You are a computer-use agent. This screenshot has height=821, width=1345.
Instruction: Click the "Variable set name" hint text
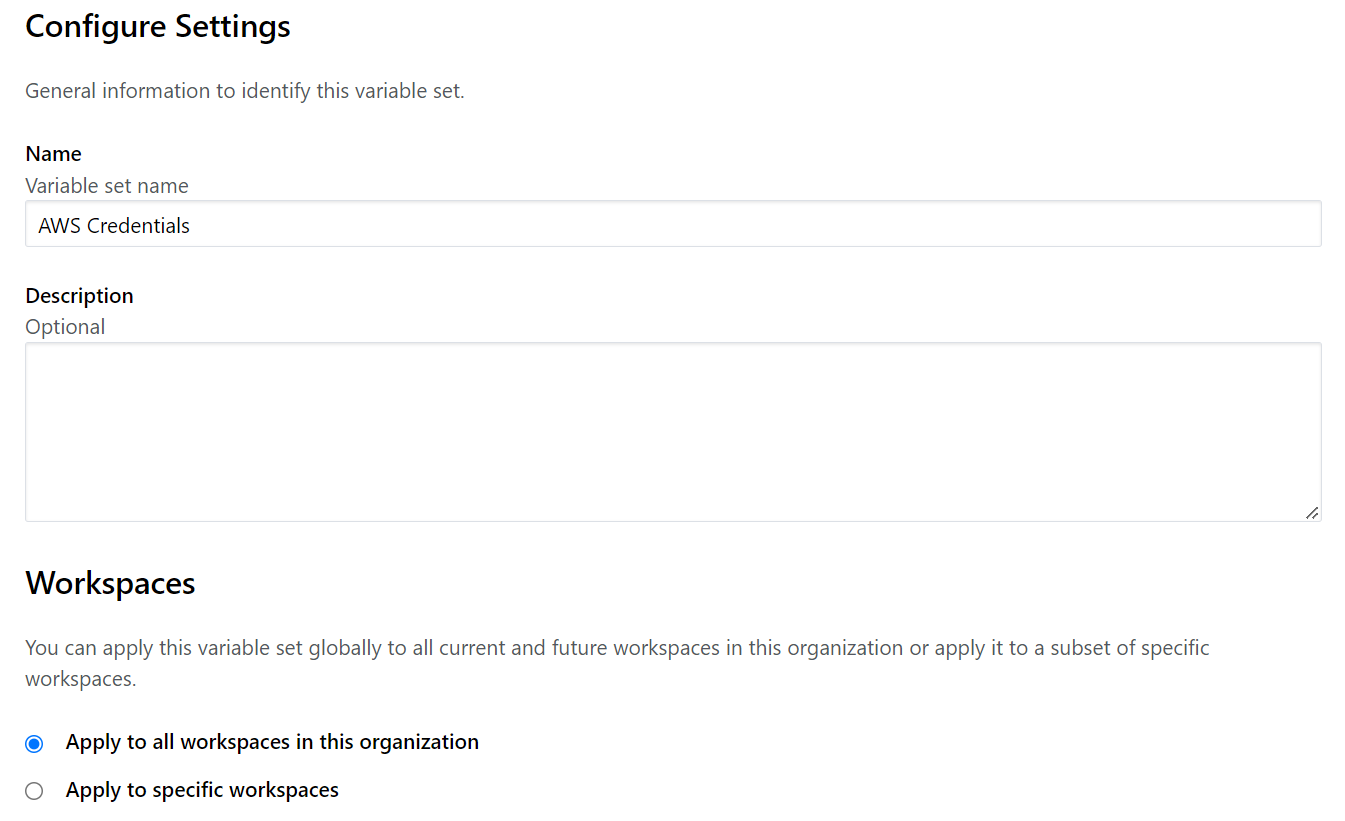(x=107, y=186)
